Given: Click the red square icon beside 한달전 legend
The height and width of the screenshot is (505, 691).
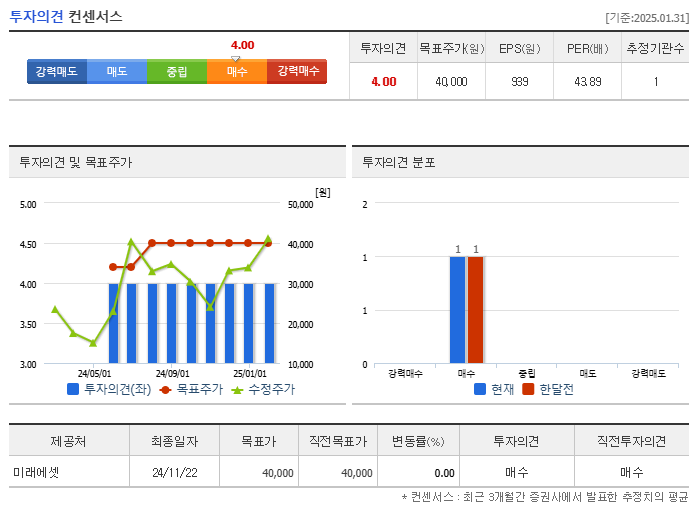Looking at the screenshot, I should tap(528, 389).
